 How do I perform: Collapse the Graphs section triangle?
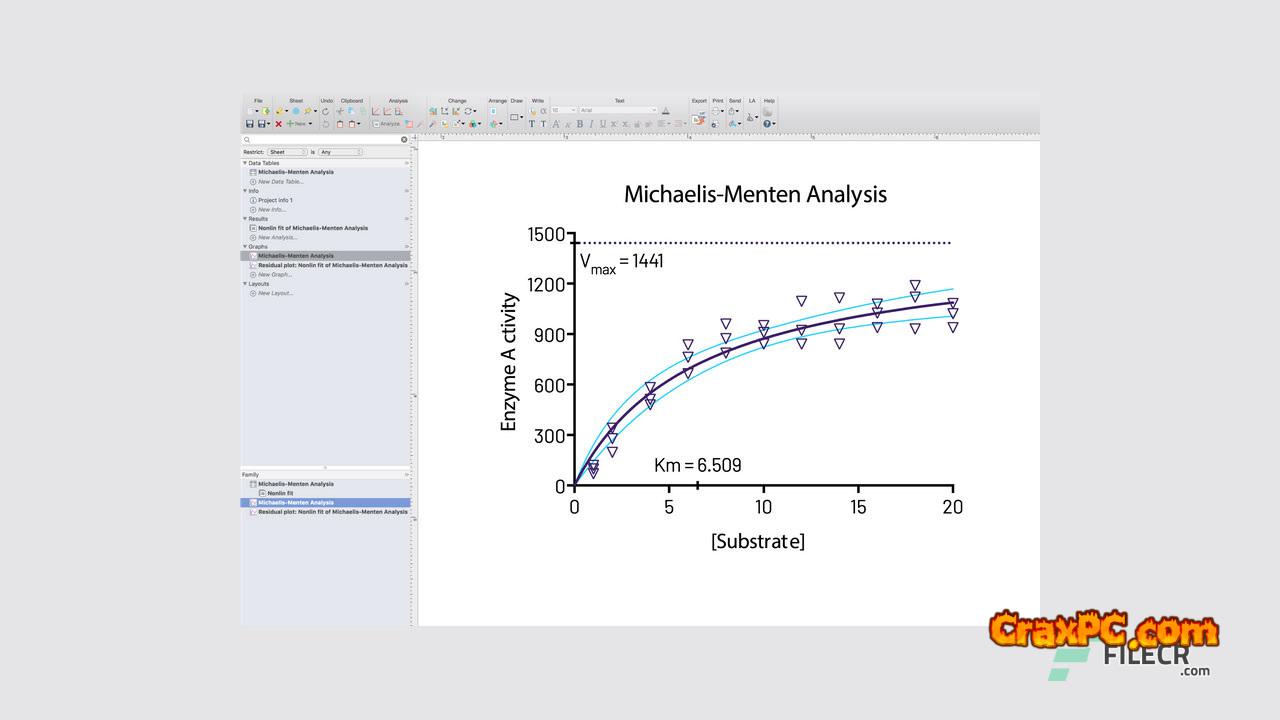[245, 247]
